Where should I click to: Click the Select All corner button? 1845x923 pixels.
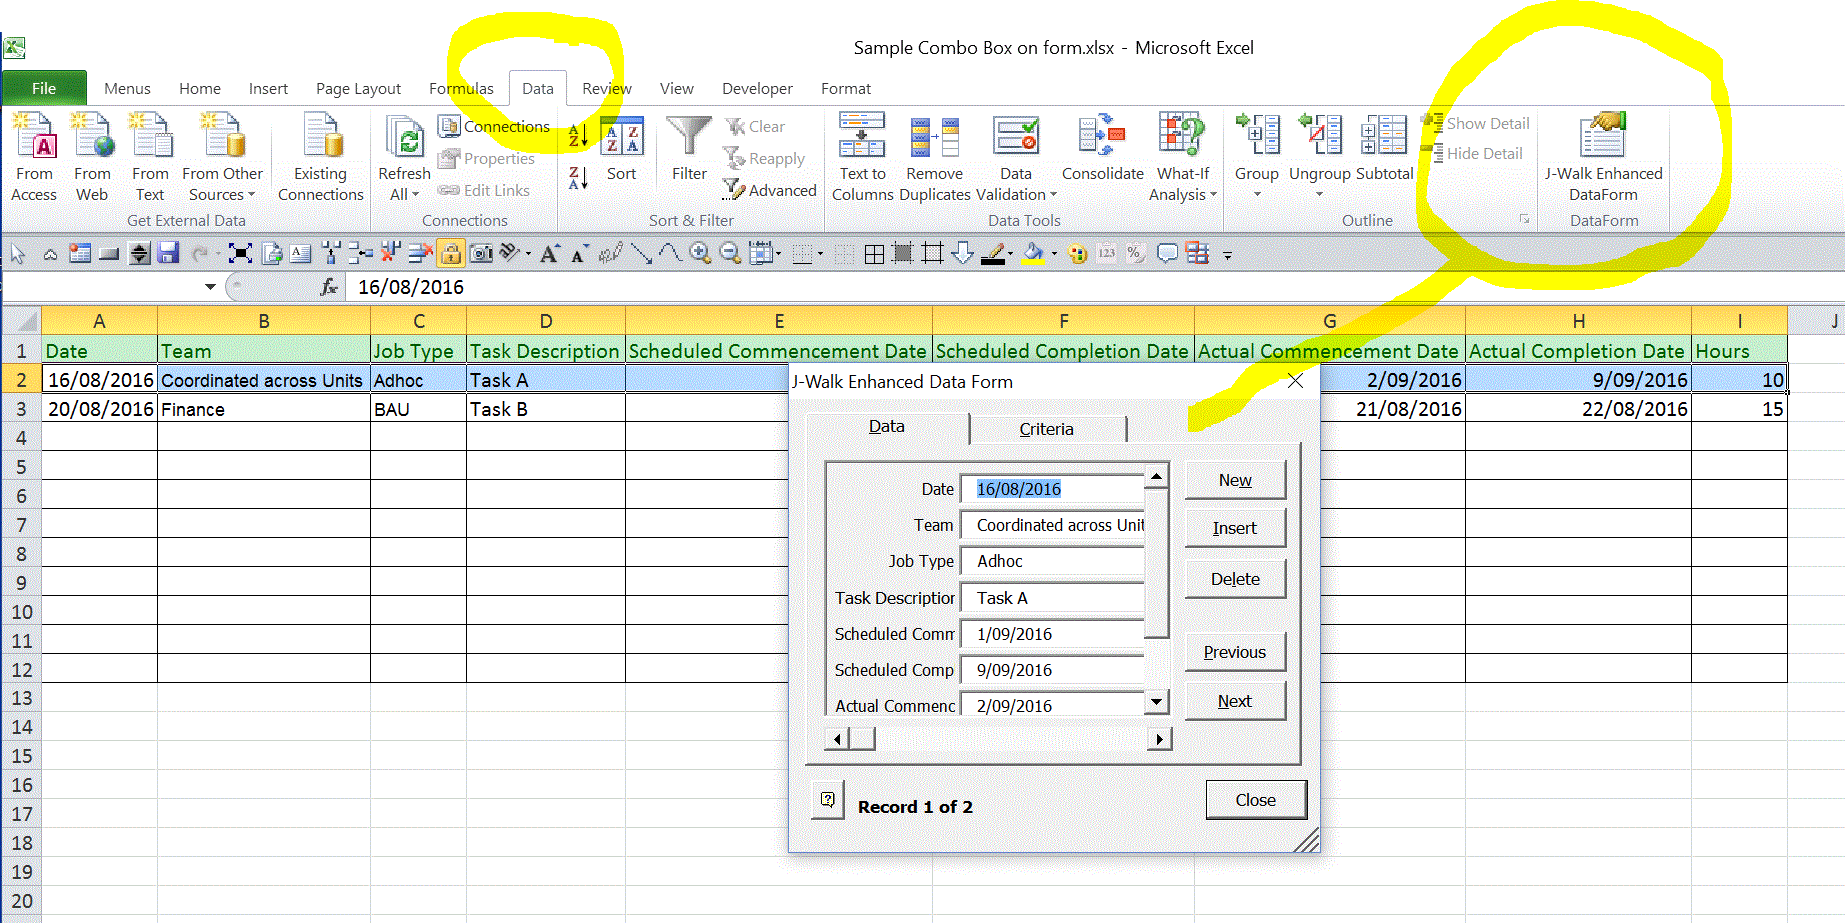point(21,321)
